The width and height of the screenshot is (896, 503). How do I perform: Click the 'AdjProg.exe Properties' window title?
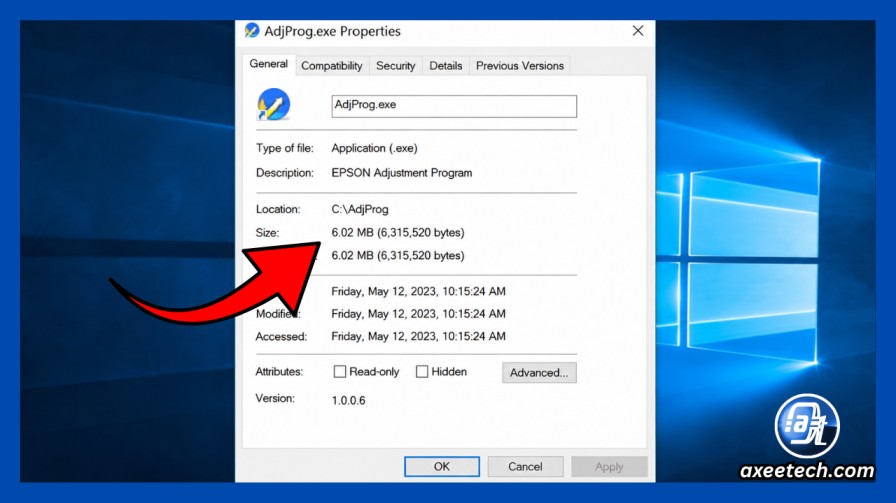[332, 31]
